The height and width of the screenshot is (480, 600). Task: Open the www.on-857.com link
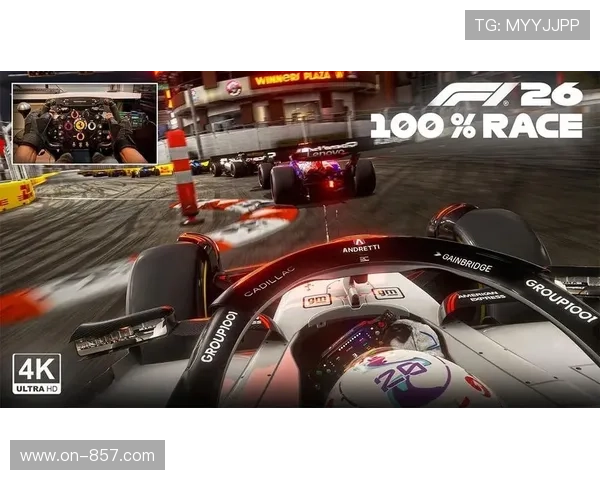click(87, 456)
